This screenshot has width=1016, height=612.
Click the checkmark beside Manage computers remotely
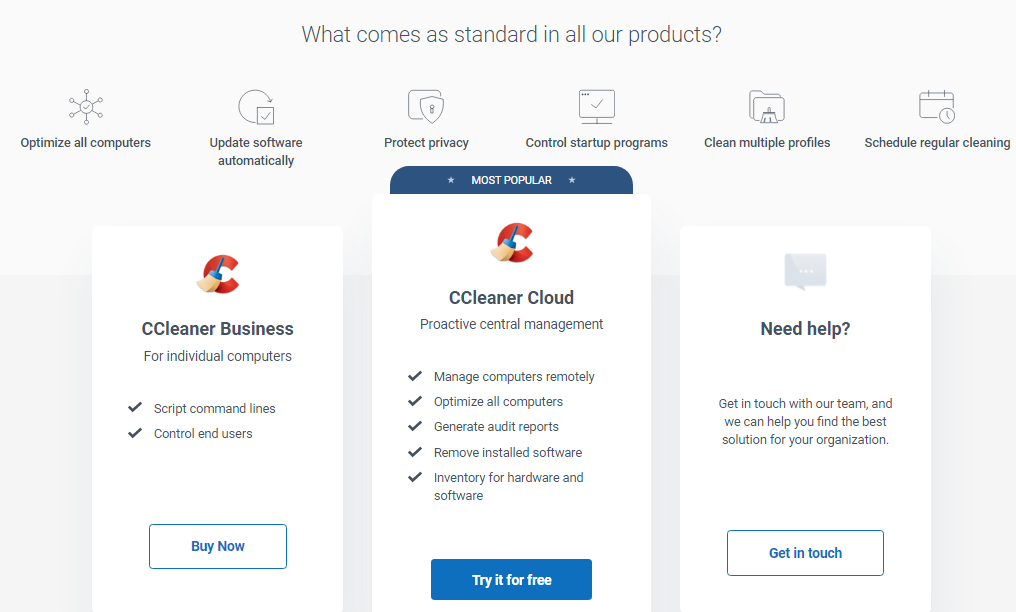click(x=415, y=377)
